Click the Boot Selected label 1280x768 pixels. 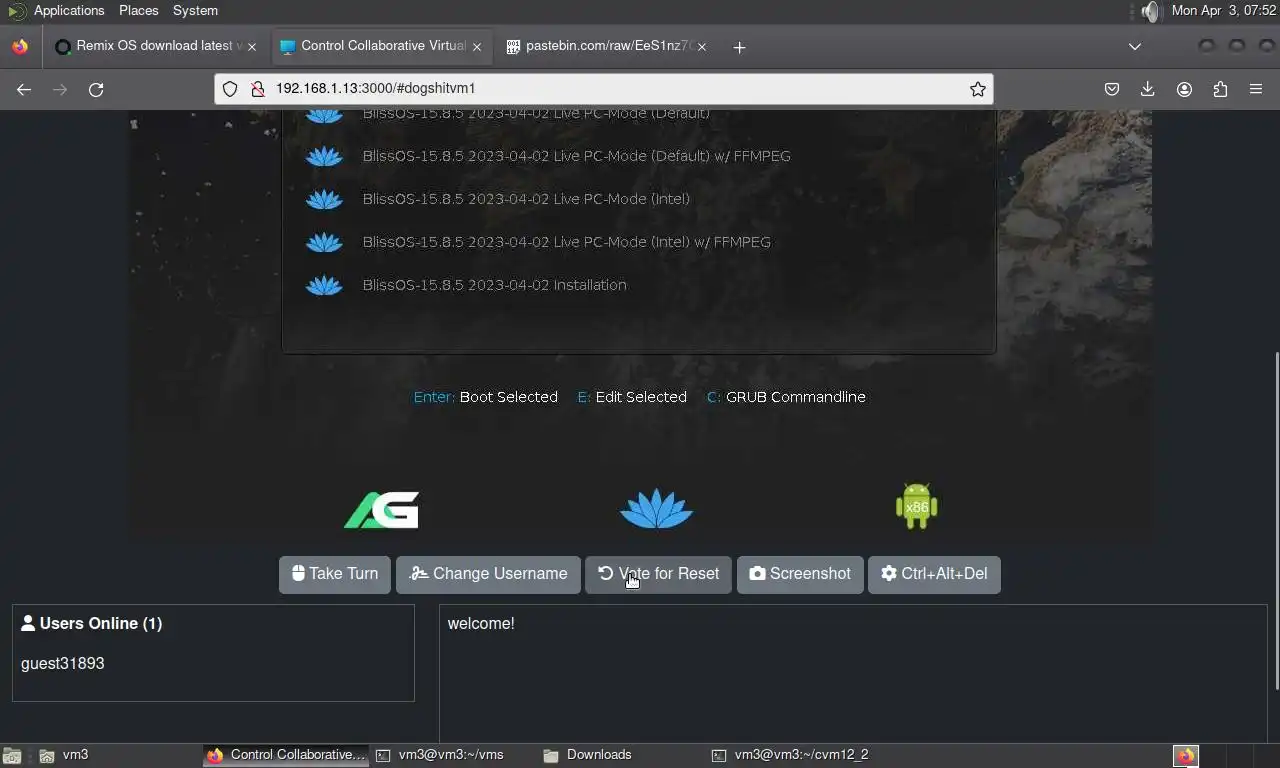[508, 397]
